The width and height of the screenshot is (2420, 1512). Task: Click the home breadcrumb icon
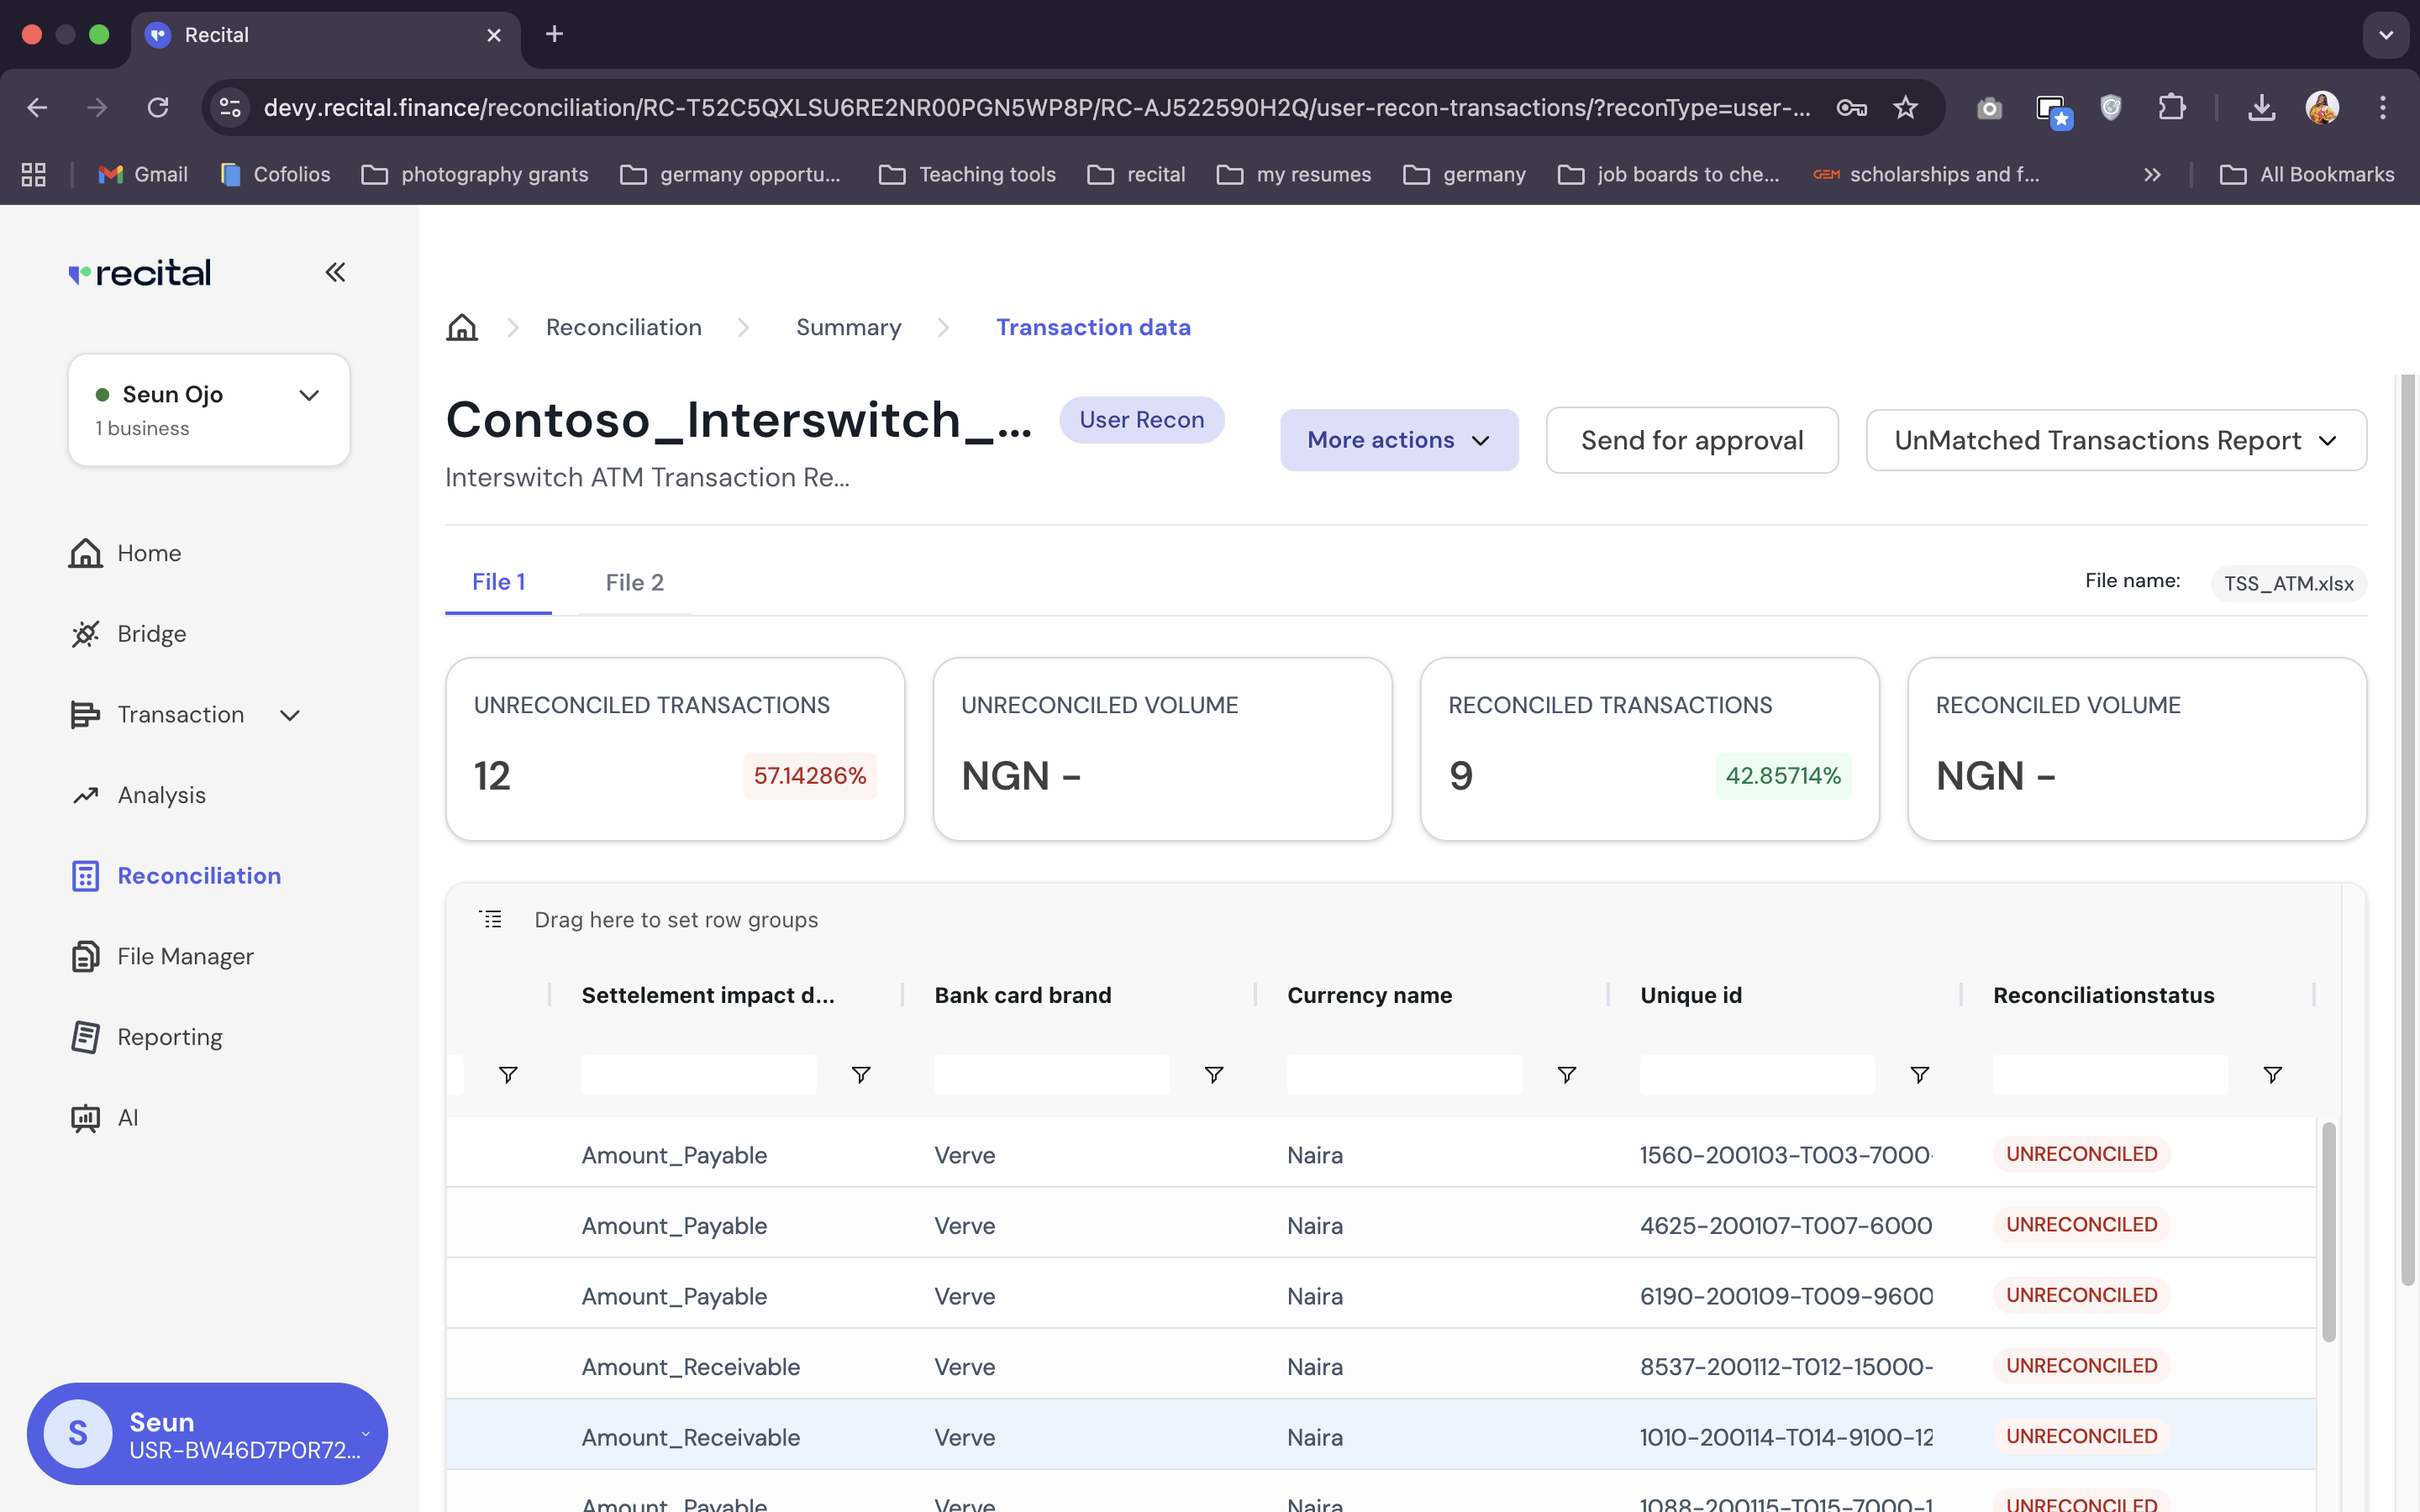tap(461, 327)
